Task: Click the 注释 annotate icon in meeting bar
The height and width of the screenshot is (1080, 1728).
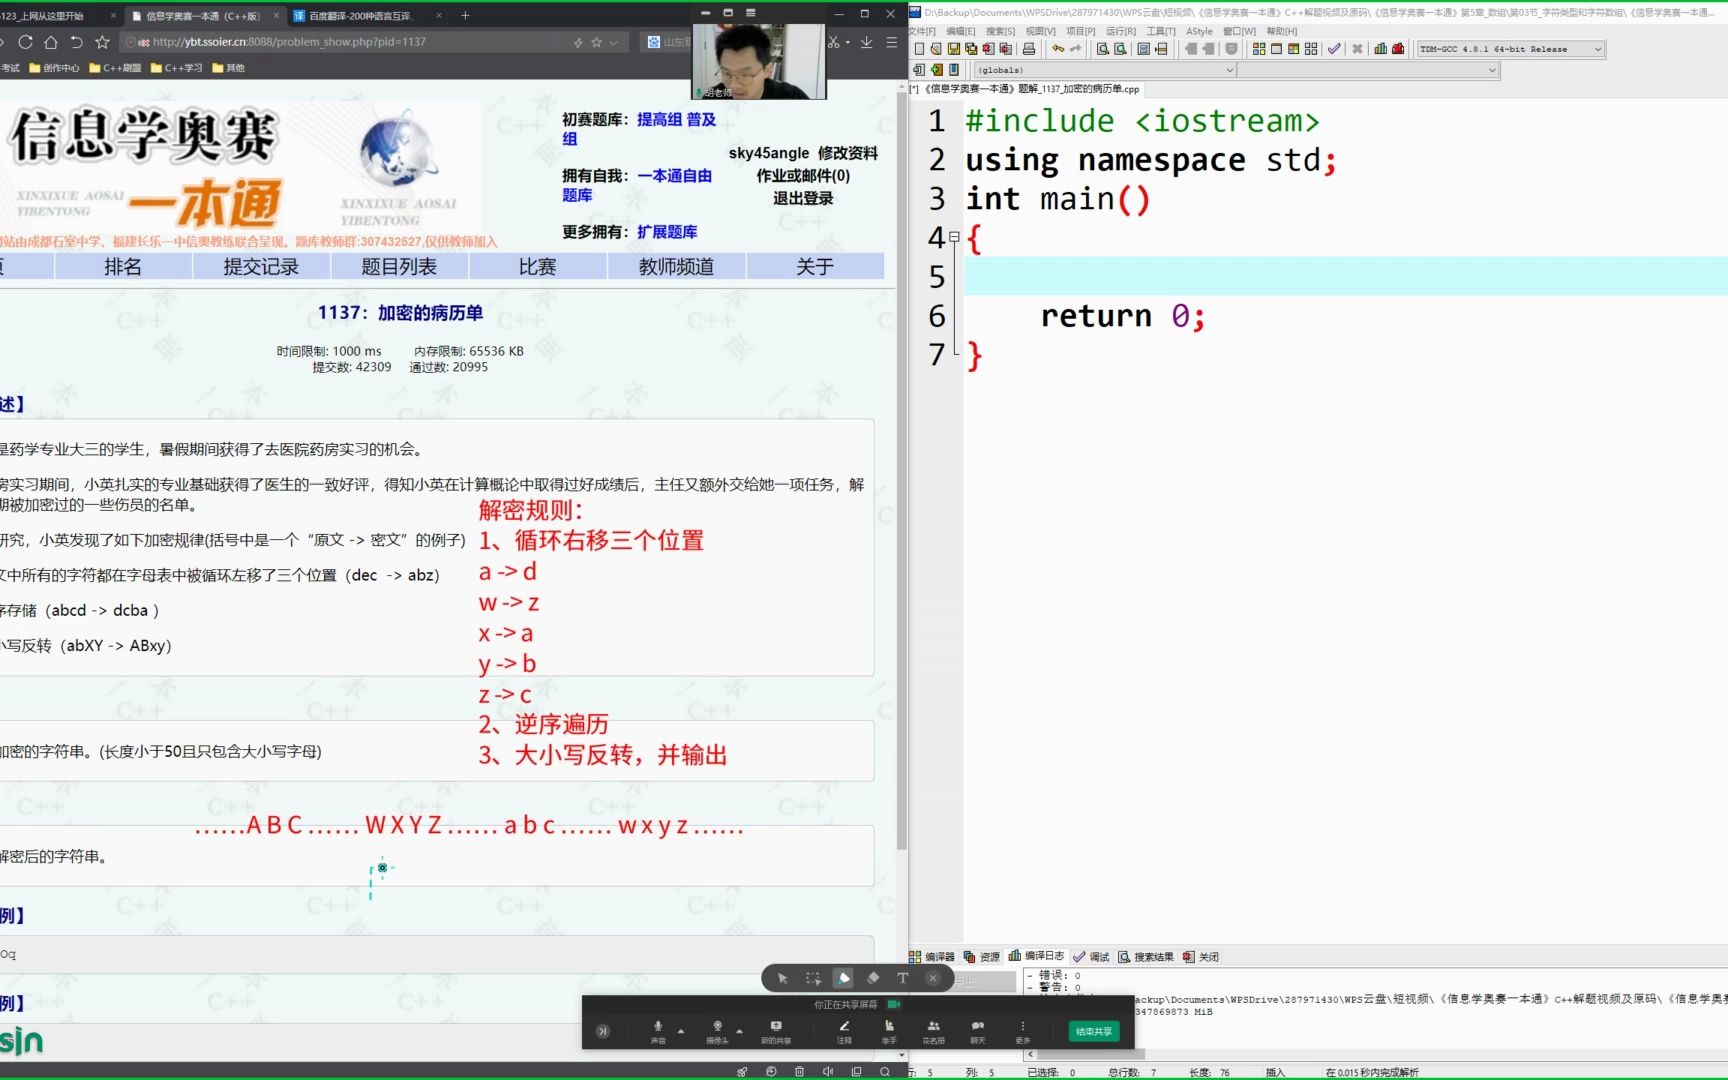Action: 844,1031
